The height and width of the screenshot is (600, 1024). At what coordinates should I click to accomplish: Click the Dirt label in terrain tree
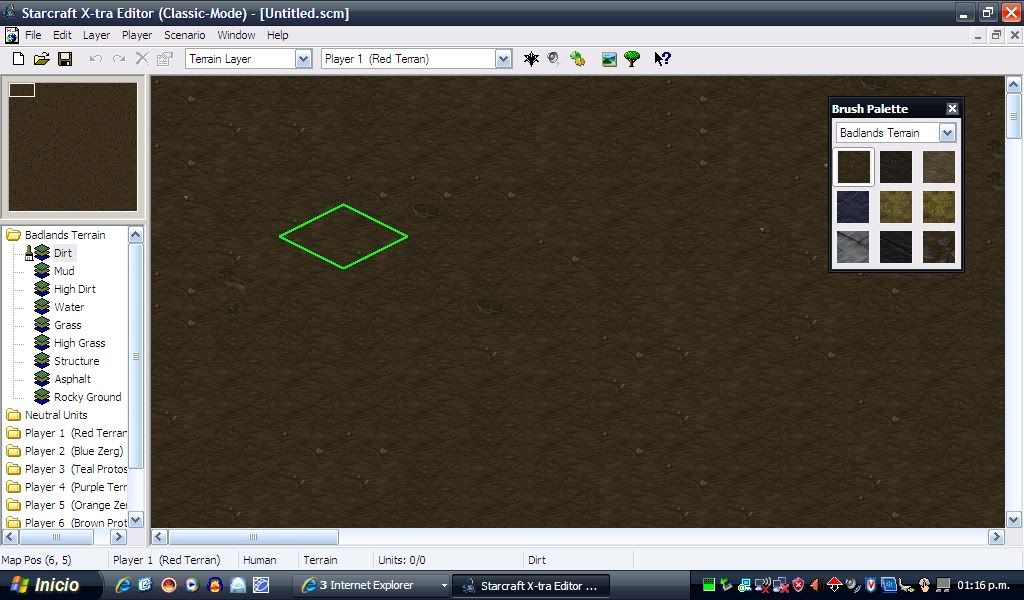(63, 253)
